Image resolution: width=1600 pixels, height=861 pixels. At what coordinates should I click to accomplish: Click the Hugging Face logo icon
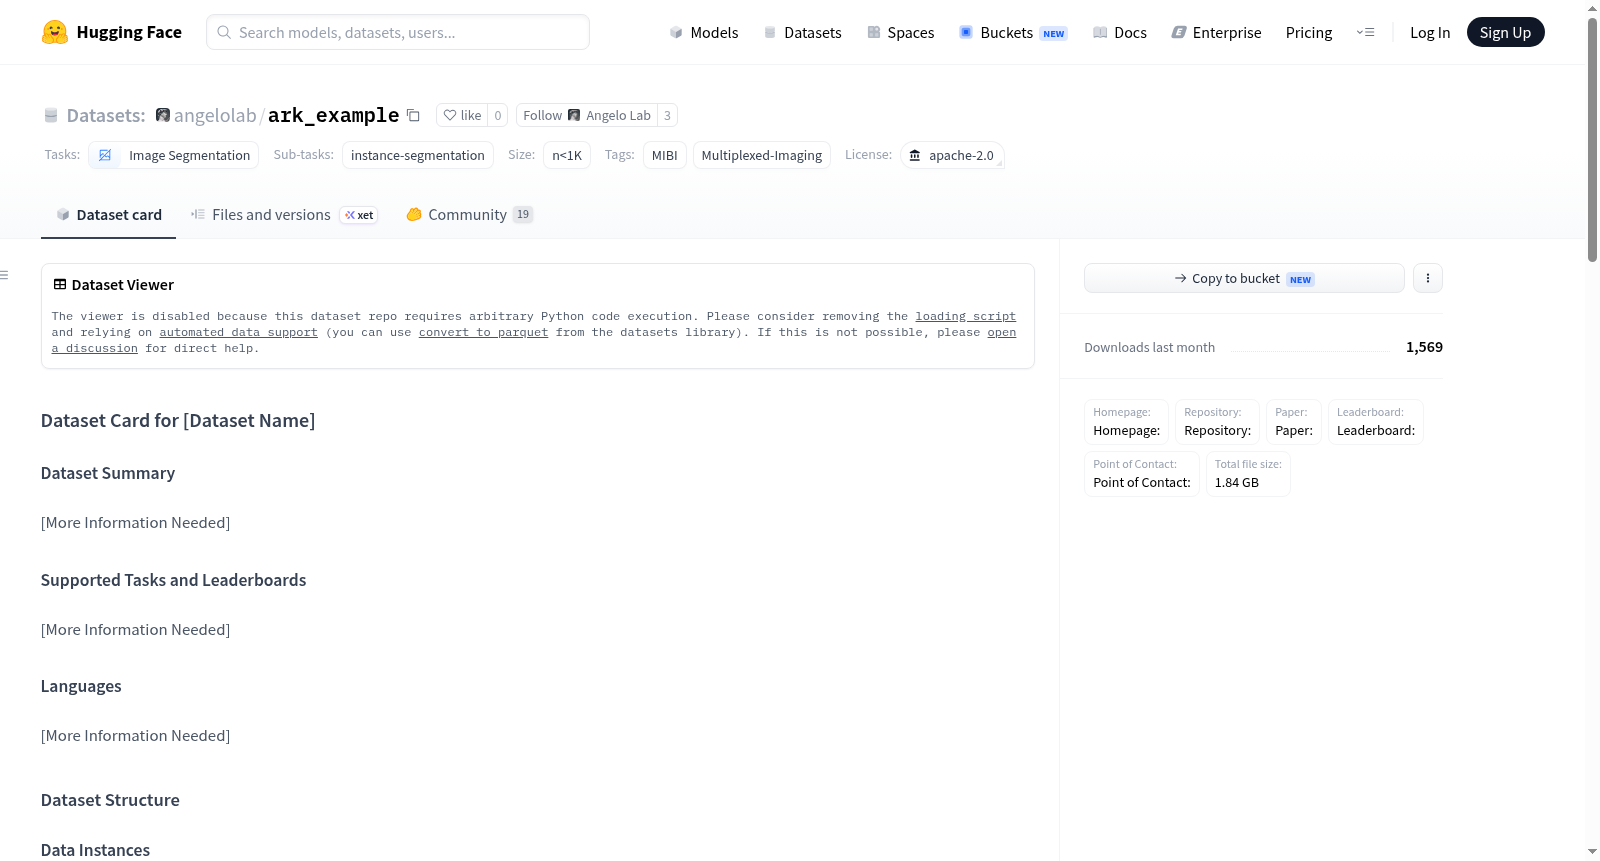click(x=55, y=32)
